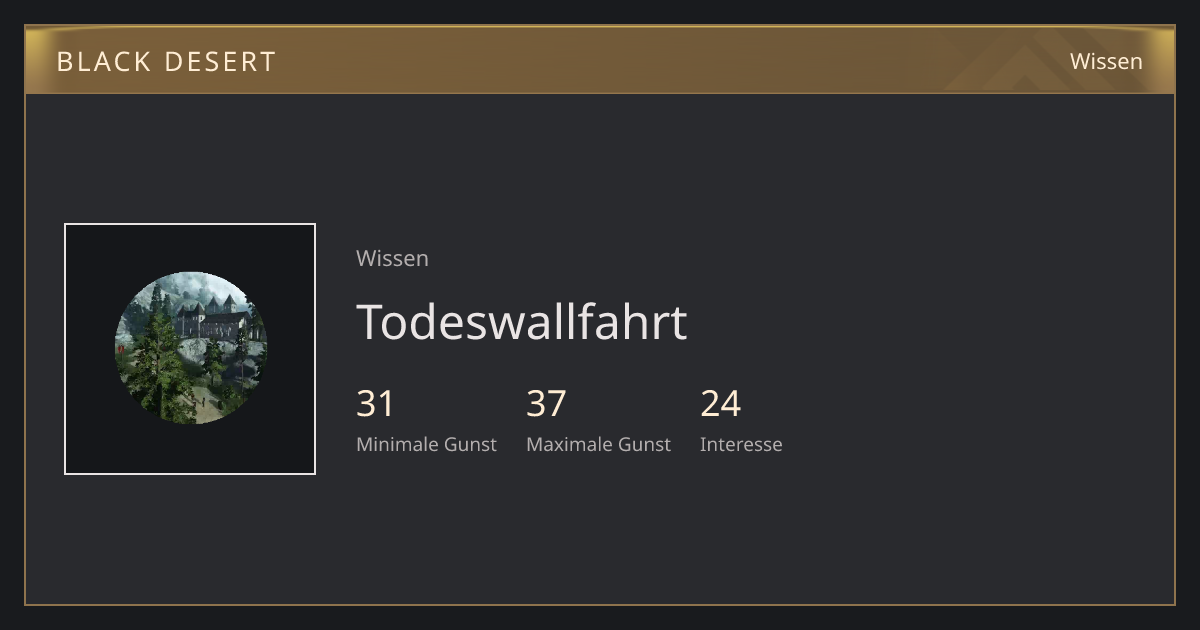Click the small Wissen category label above title

click(392, 258)
